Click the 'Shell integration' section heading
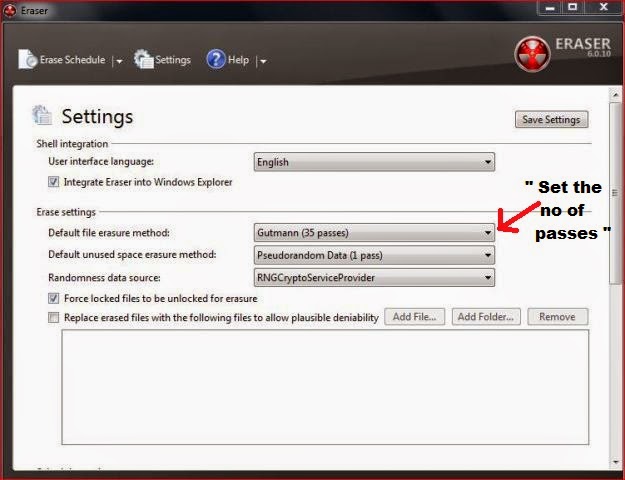 tap(72, 144)
